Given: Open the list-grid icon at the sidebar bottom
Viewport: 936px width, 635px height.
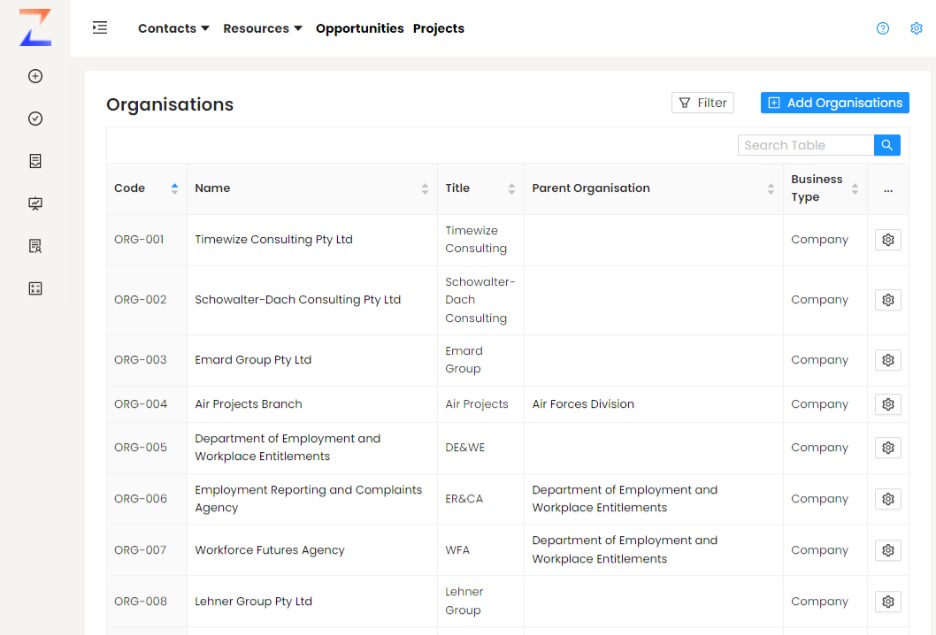Looking at the screenshot, I should (x=35, y=289).
